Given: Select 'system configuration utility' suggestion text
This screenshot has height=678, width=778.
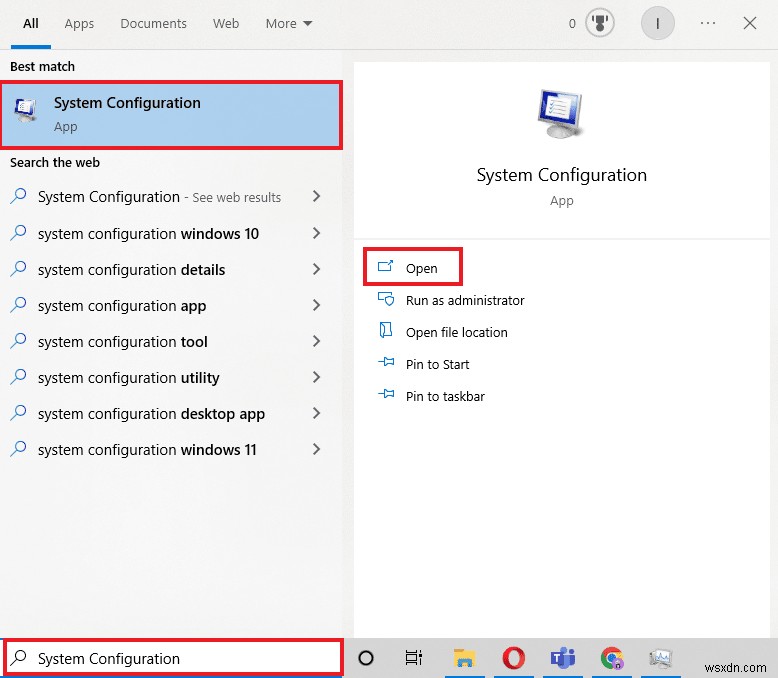Looking at the screenshot, I should click(x=129, y=378).
